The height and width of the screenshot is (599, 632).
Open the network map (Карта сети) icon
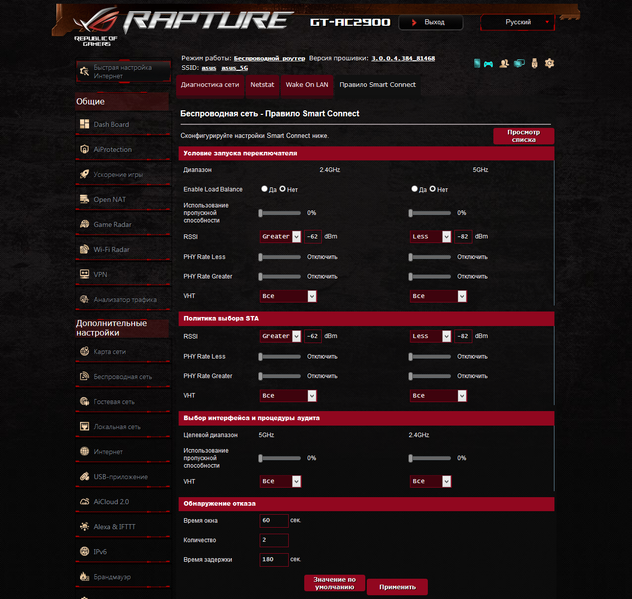84,351
